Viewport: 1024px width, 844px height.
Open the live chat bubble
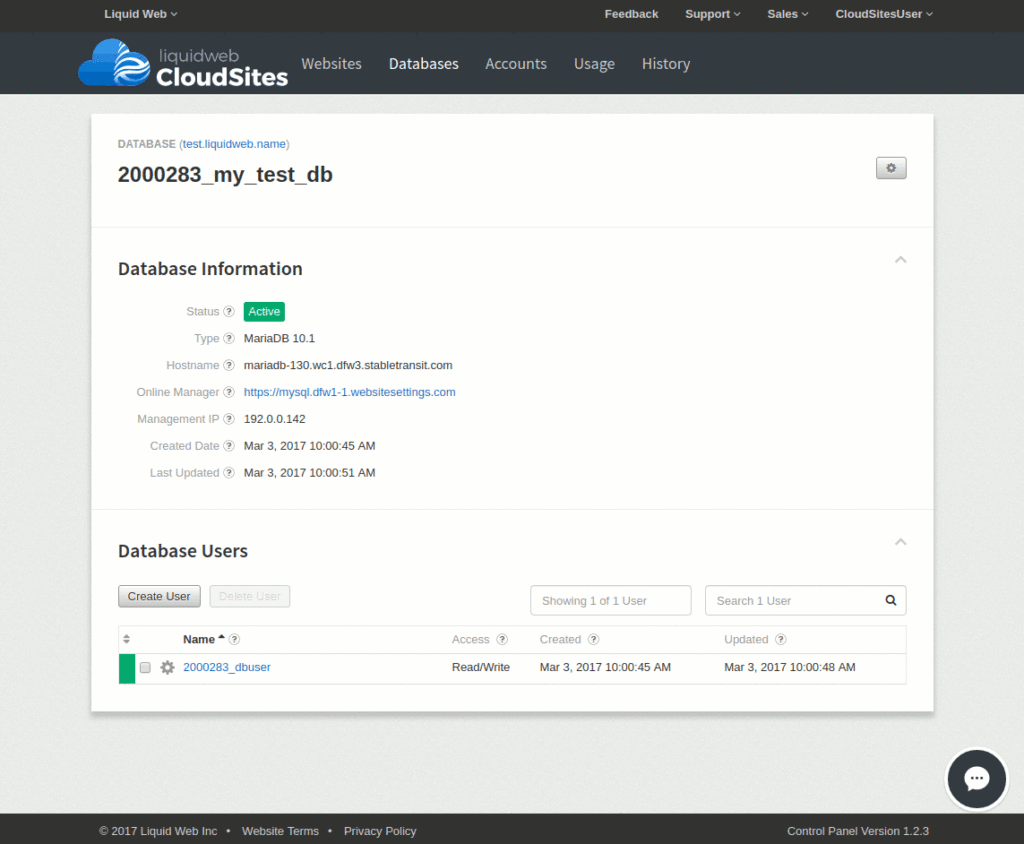(976, 779)
